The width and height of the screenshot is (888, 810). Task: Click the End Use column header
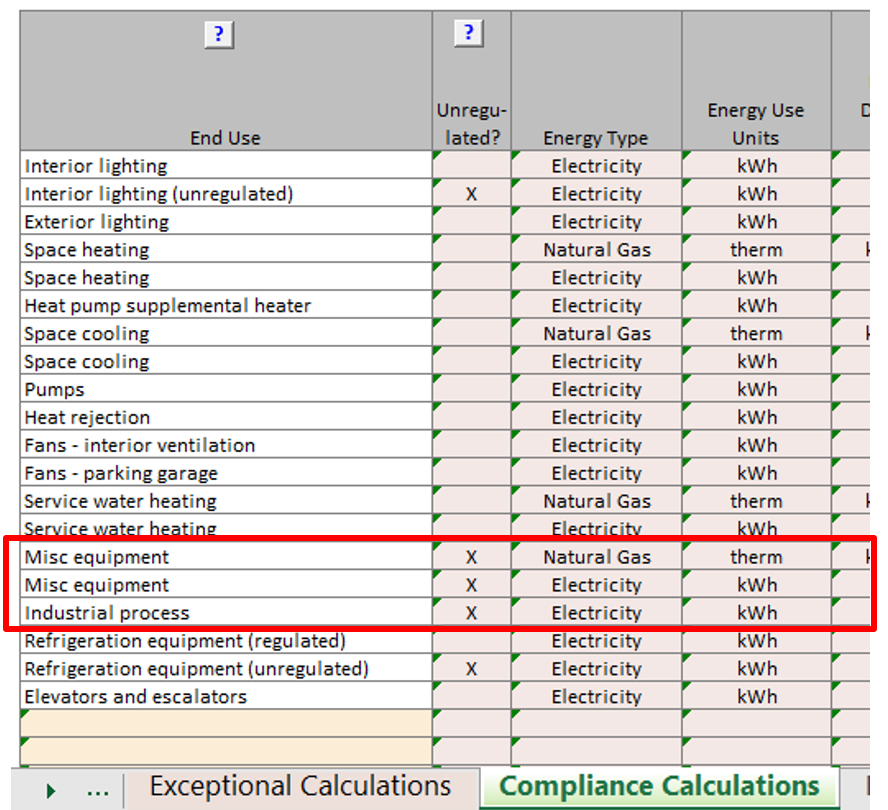point(226,138)
